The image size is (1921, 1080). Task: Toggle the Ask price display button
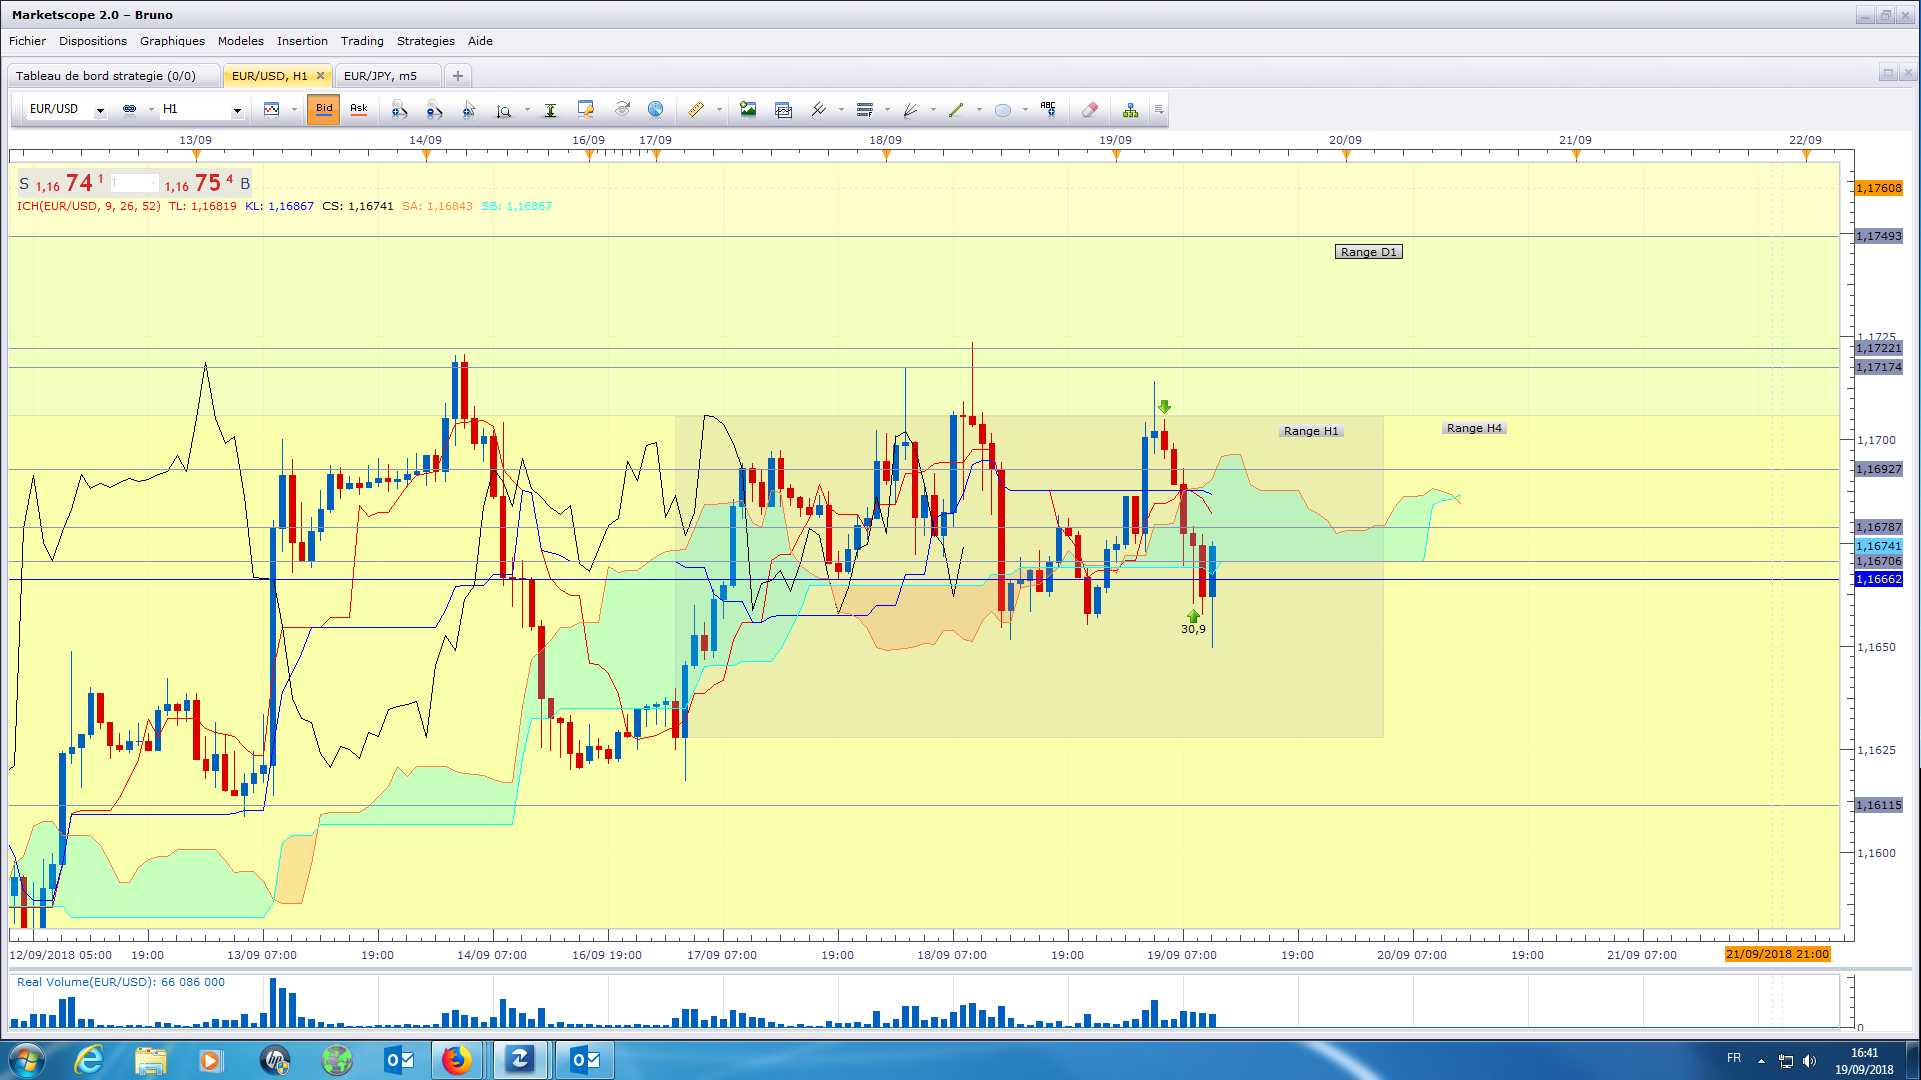pyautogui.click(x=358, y=109)
